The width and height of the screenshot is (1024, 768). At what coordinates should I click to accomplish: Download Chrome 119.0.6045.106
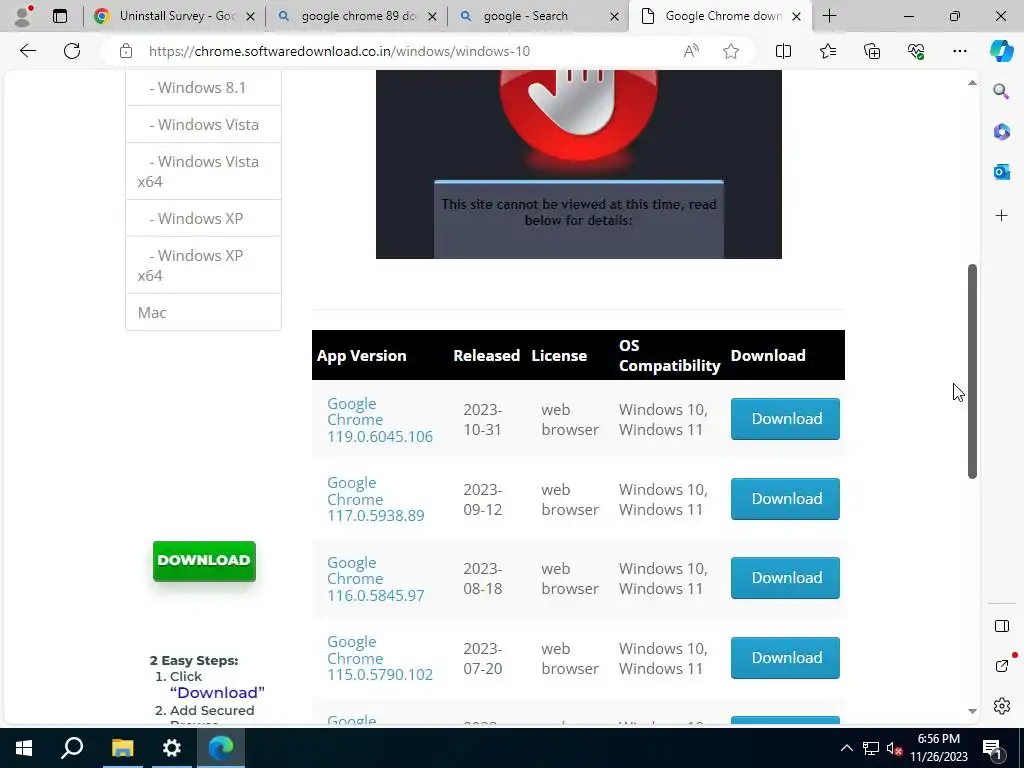click(785, 419)
